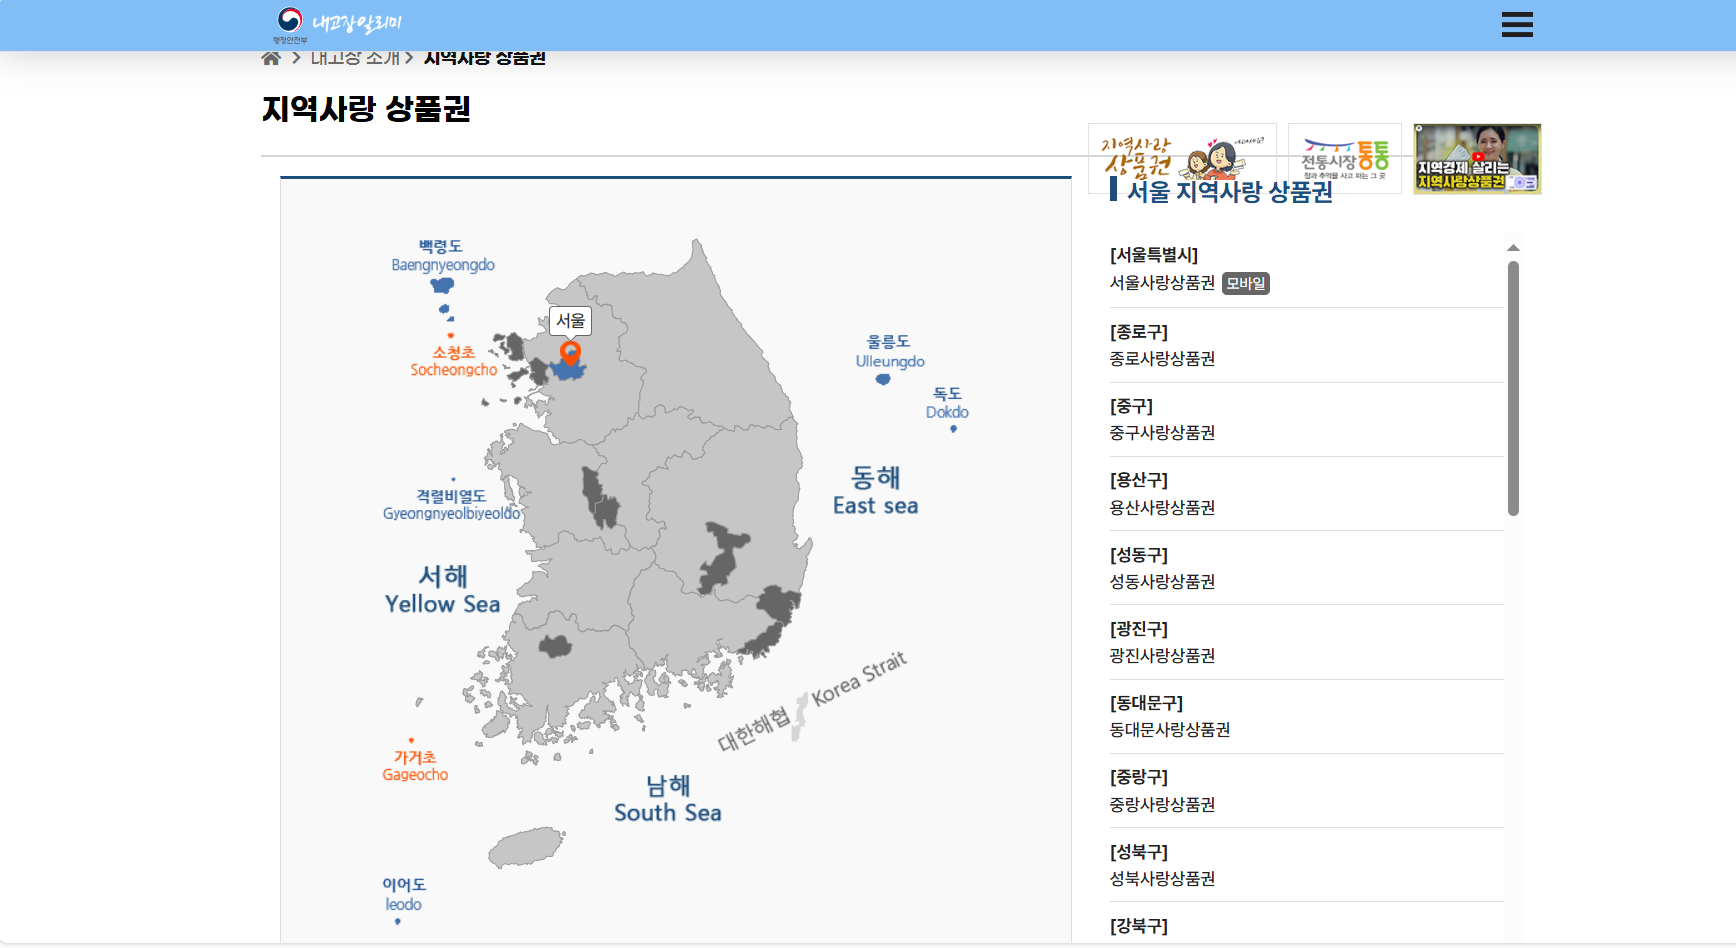Select Jeju island on the map
Screen dimensions: 1736x948
[526, 847]
